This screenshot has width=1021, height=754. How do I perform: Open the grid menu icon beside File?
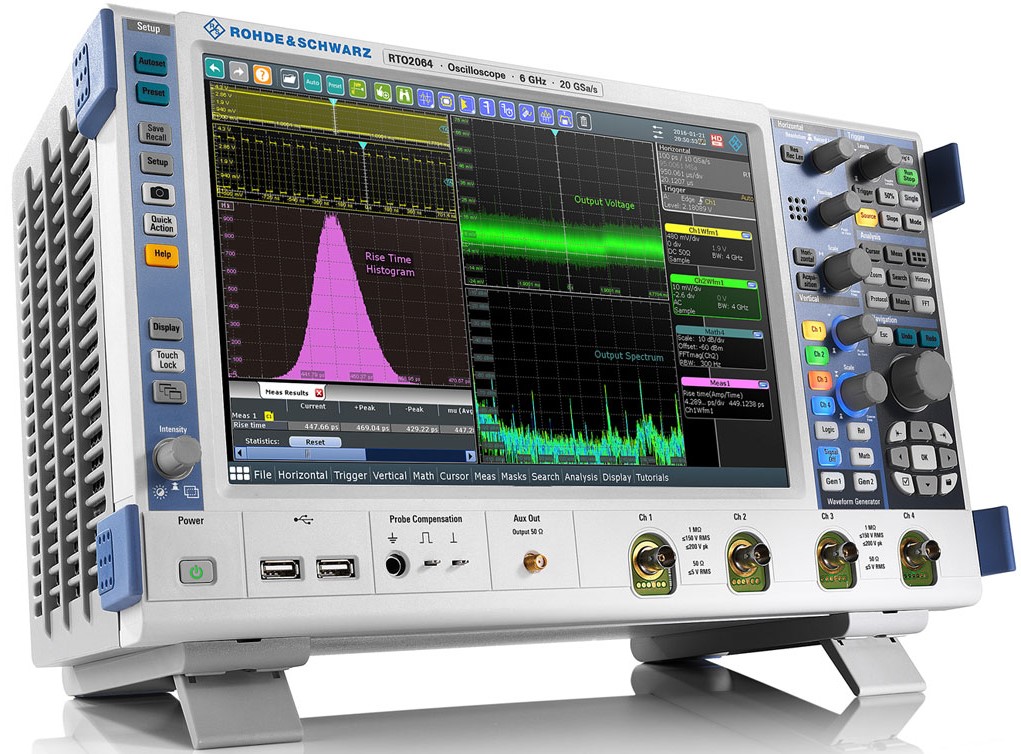240,473
